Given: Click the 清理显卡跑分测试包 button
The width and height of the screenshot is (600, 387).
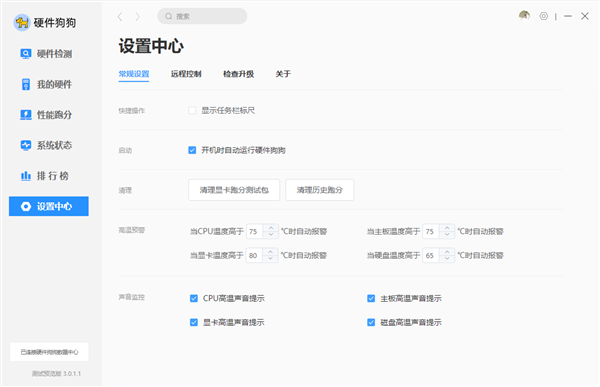Looking at the screenshot, I should [234, 190].
